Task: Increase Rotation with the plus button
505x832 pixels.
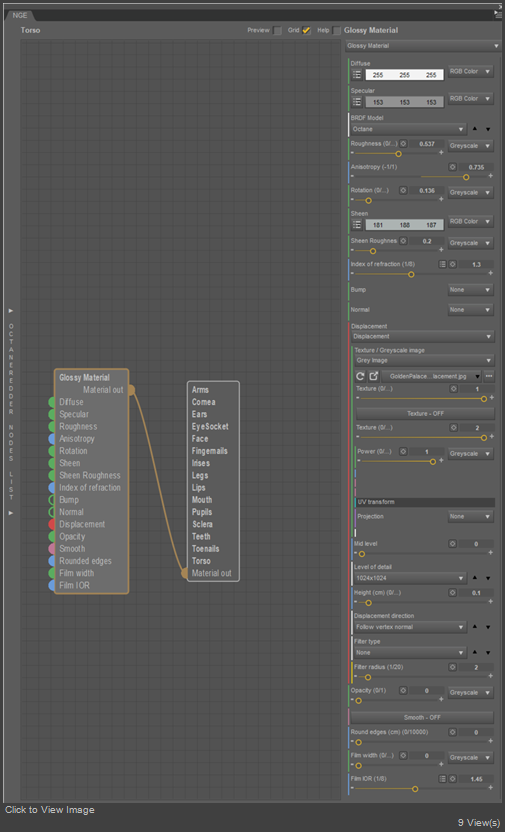Action: (441, 200)
